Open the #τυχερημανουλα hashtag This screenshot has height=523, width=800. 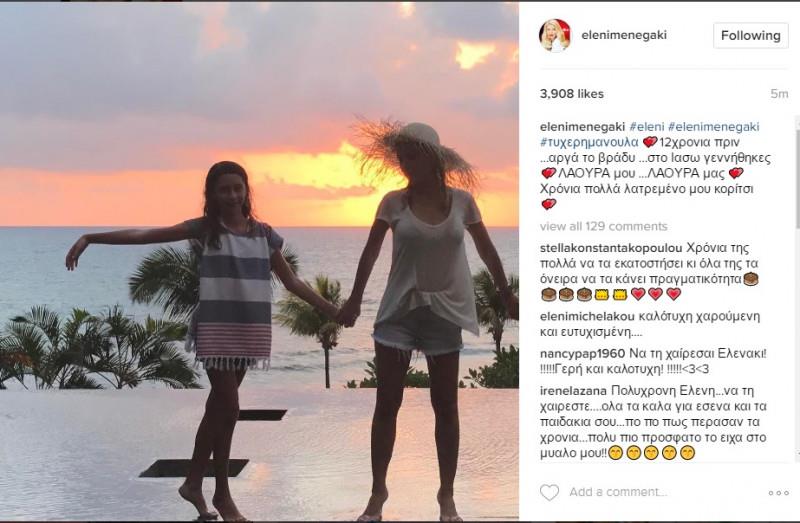(589, 142)
